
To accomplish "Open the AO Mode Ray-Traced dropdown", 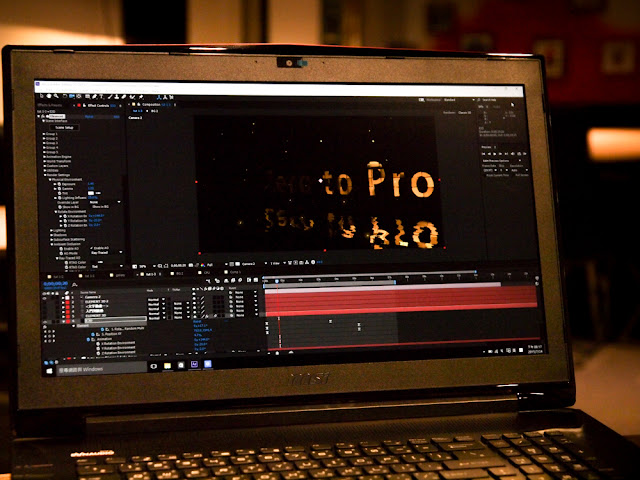I will [x=106, y=253].
